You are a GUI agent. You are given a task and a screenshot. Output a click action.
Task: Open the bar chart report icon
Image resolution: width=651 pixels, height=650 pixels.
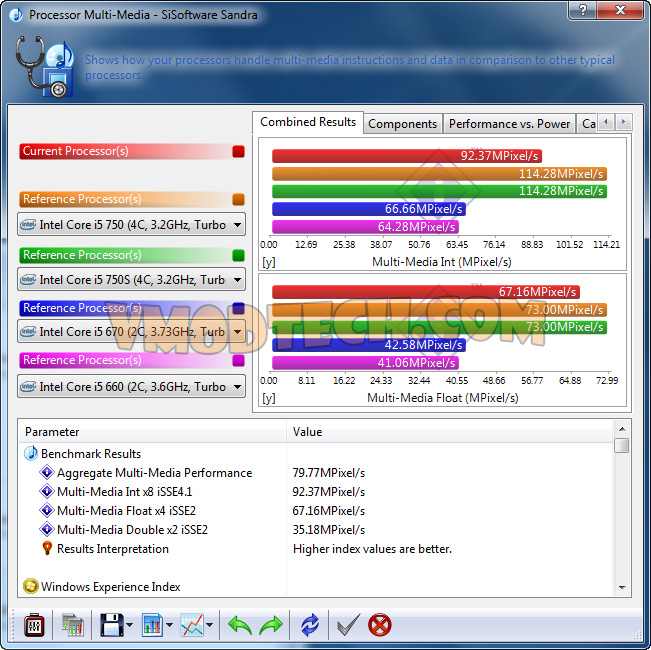tap(152, 625)
